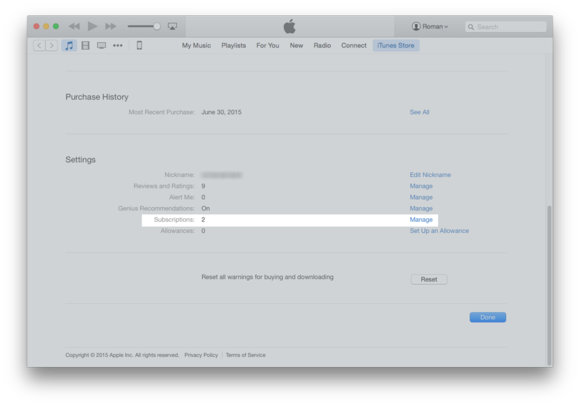Open the Radio tab

click(322, 45)
